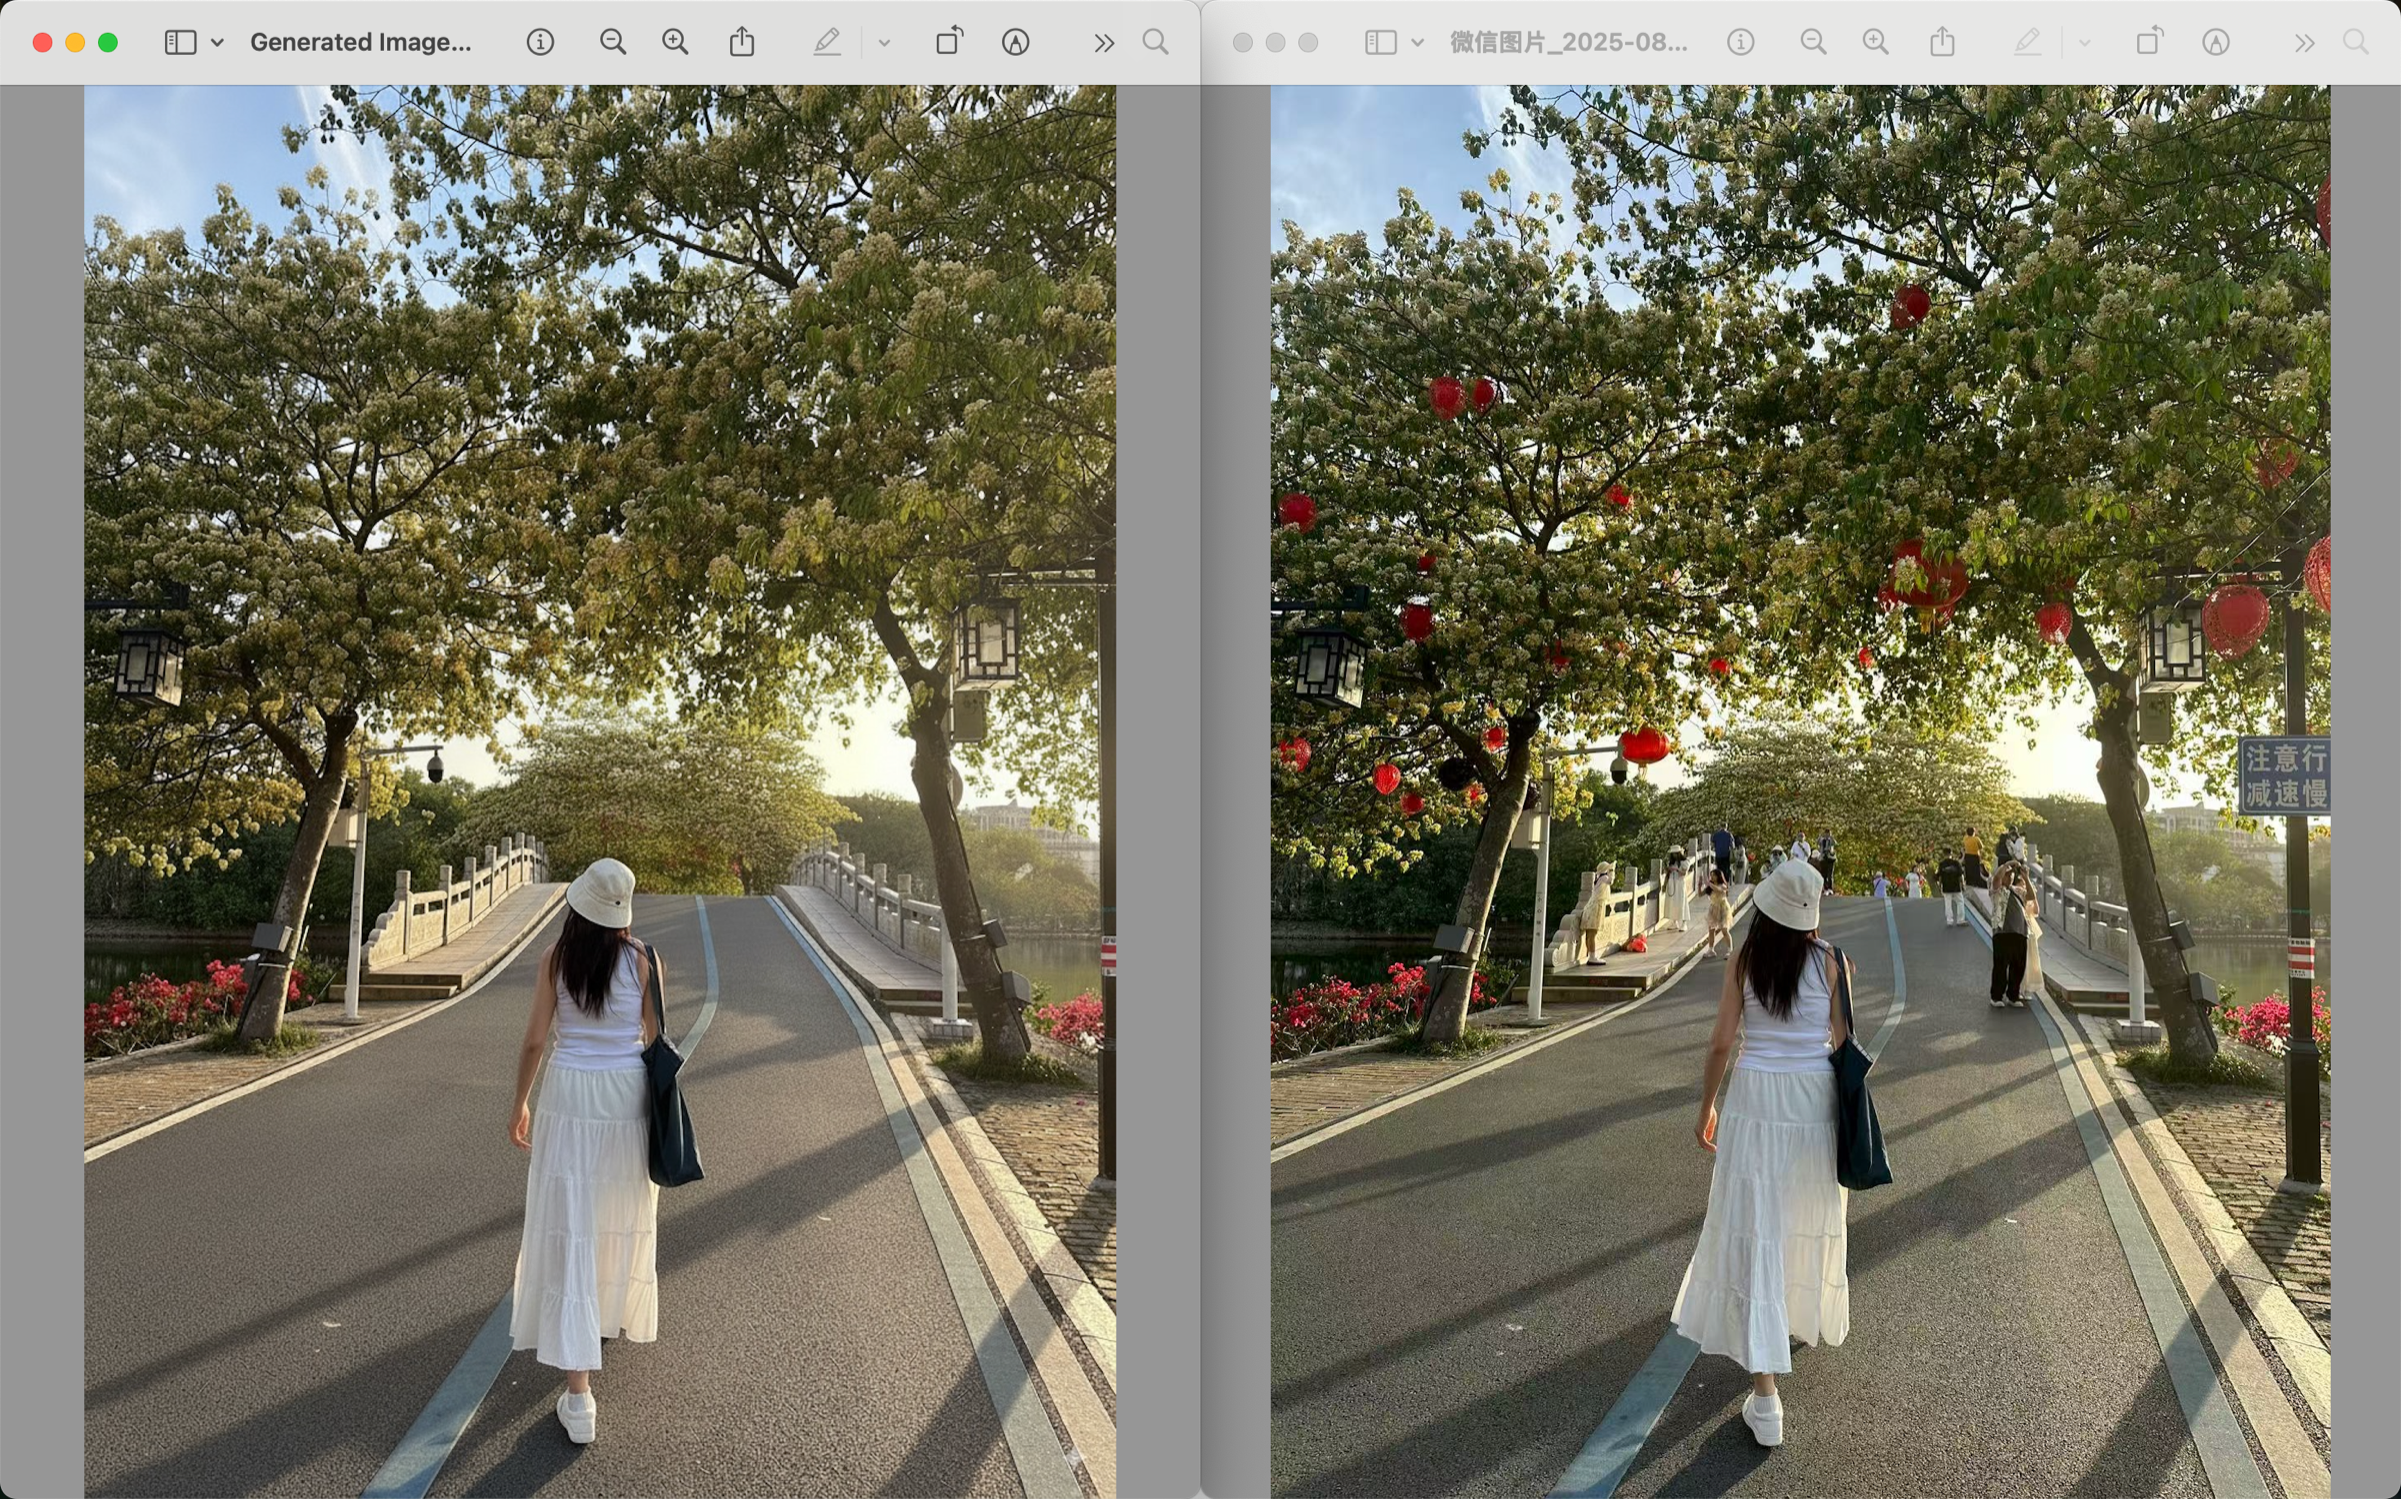Show overflow toolbar items in 微信图片 window
The height and width of the screenshot is (1499, 2401).
pos(2304,42)
